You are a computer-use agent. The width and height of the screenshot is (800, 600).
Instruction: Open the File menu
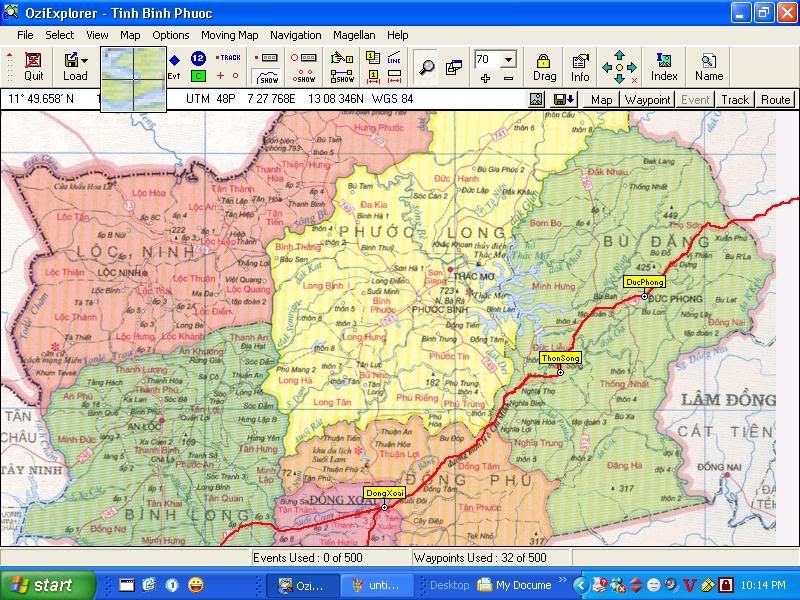(x=25, y=35)
